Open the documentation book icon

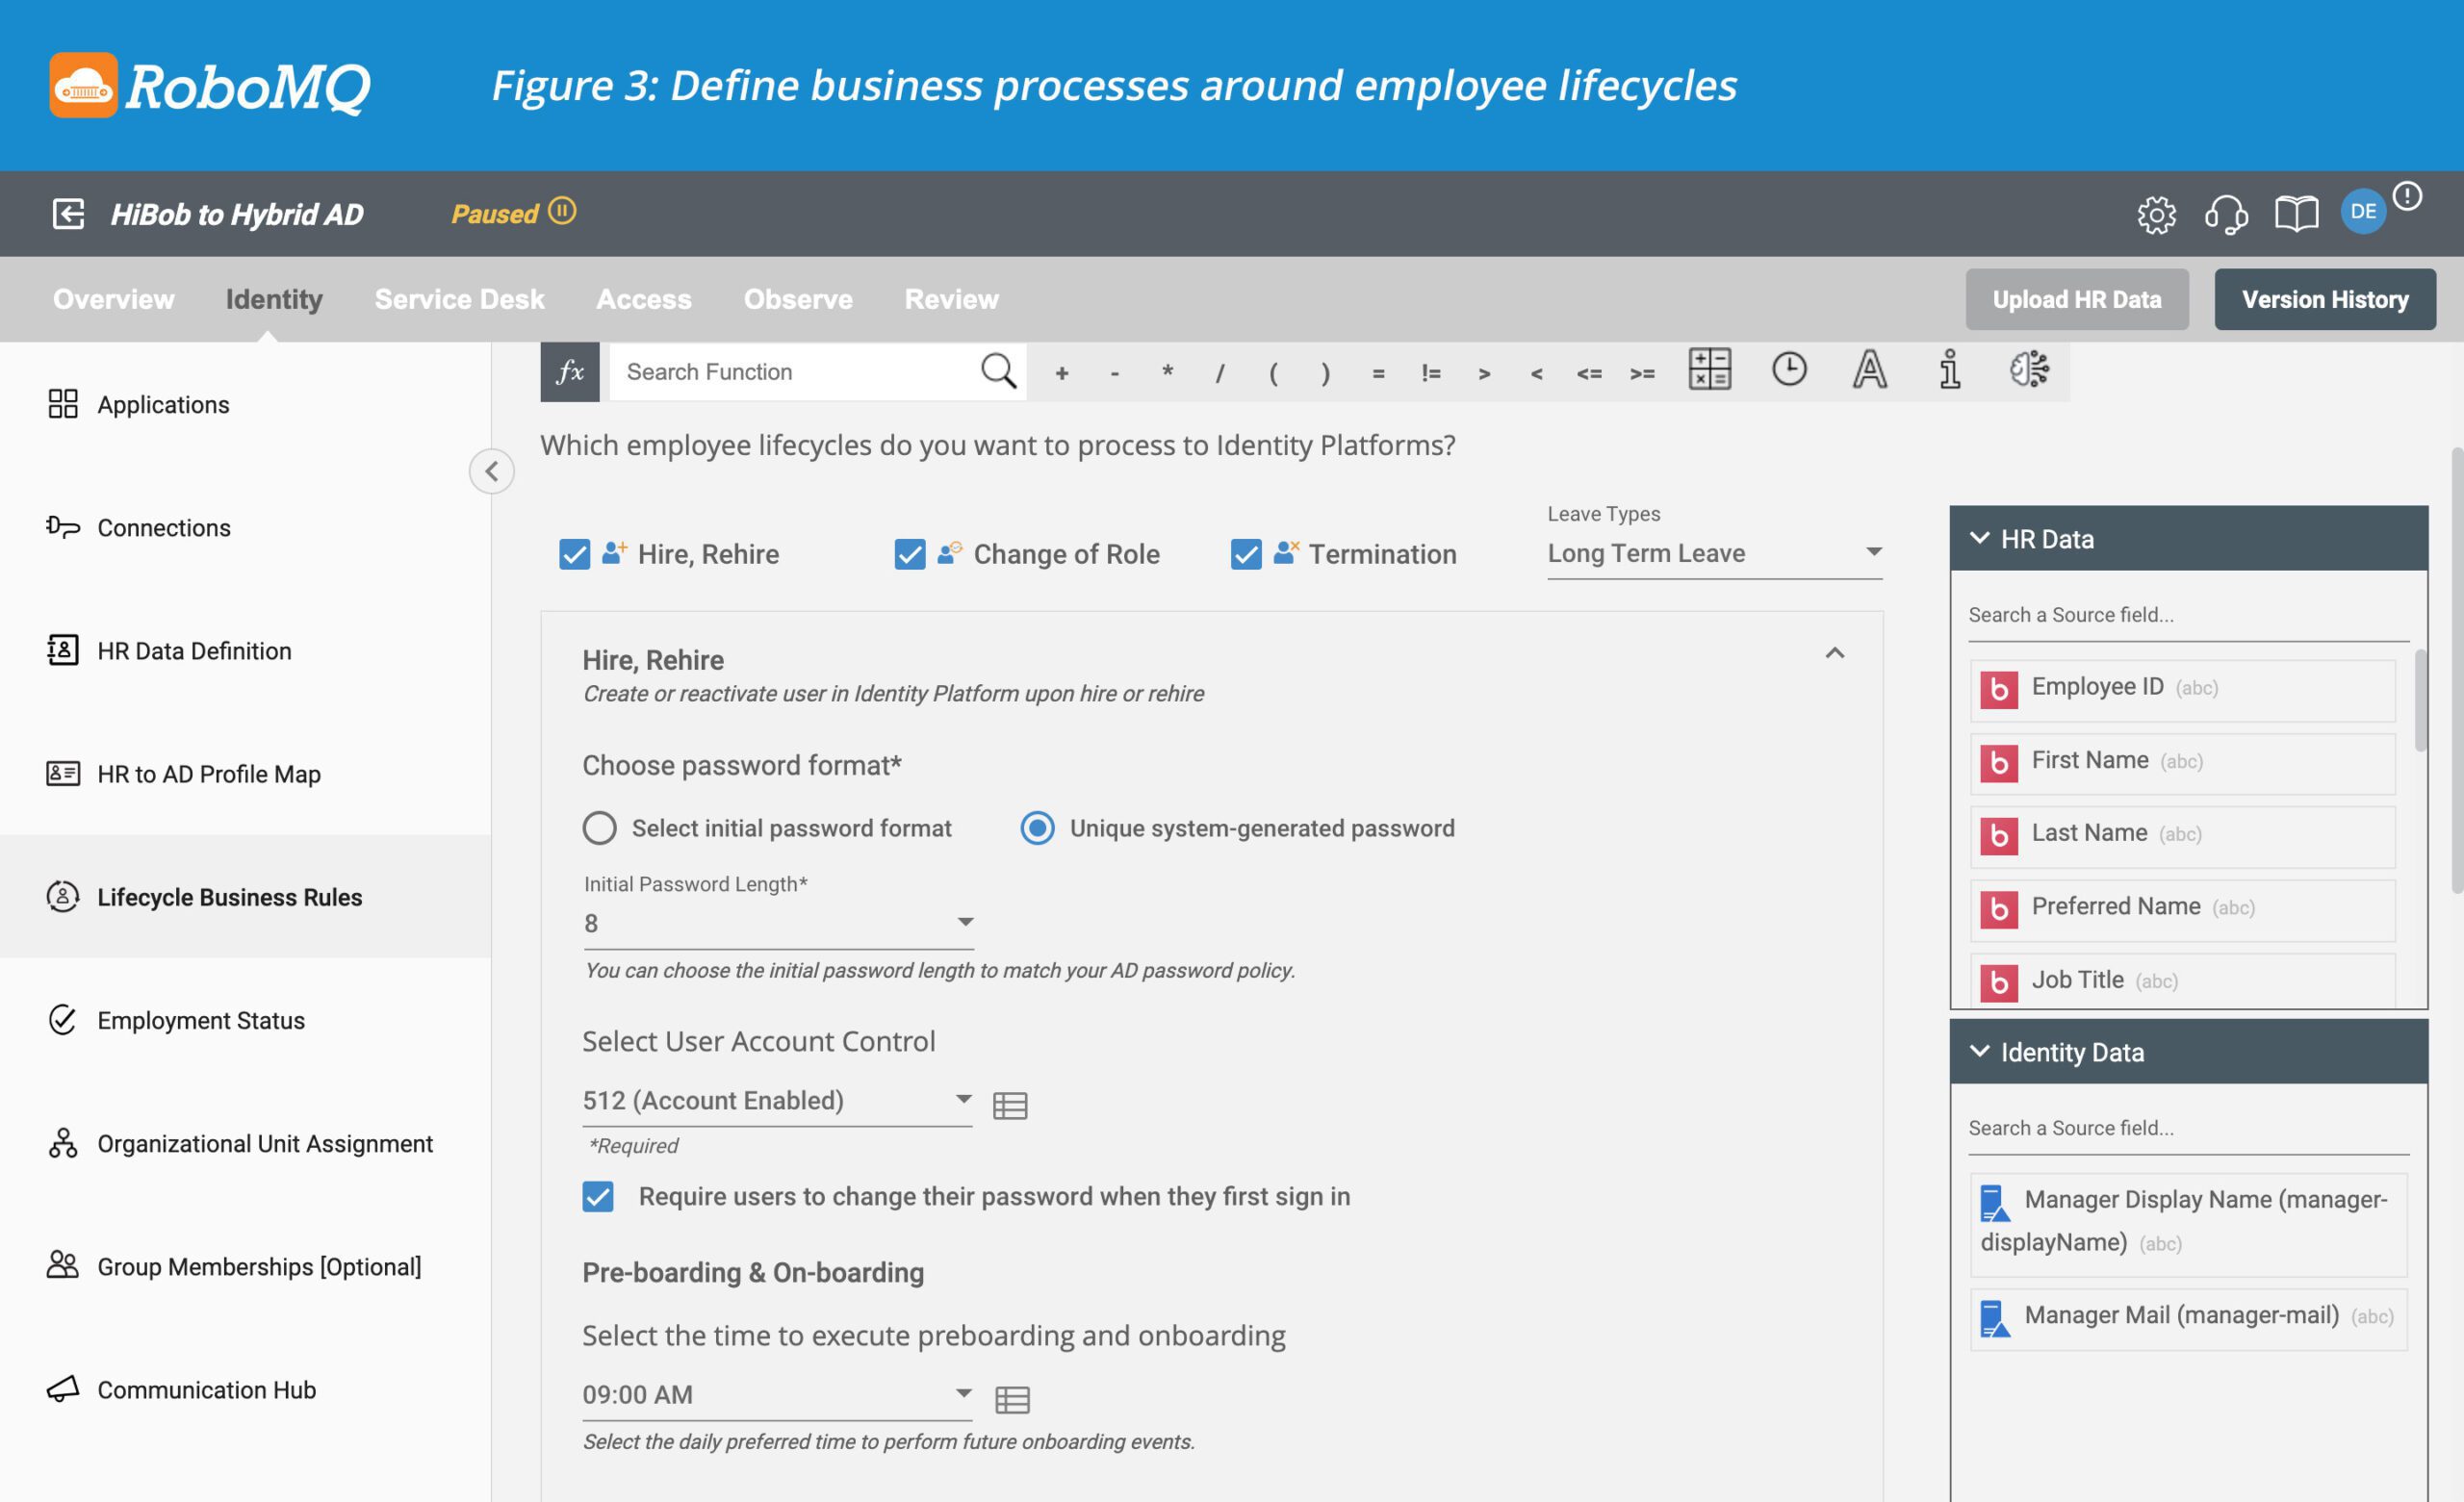click(2295, 214)
